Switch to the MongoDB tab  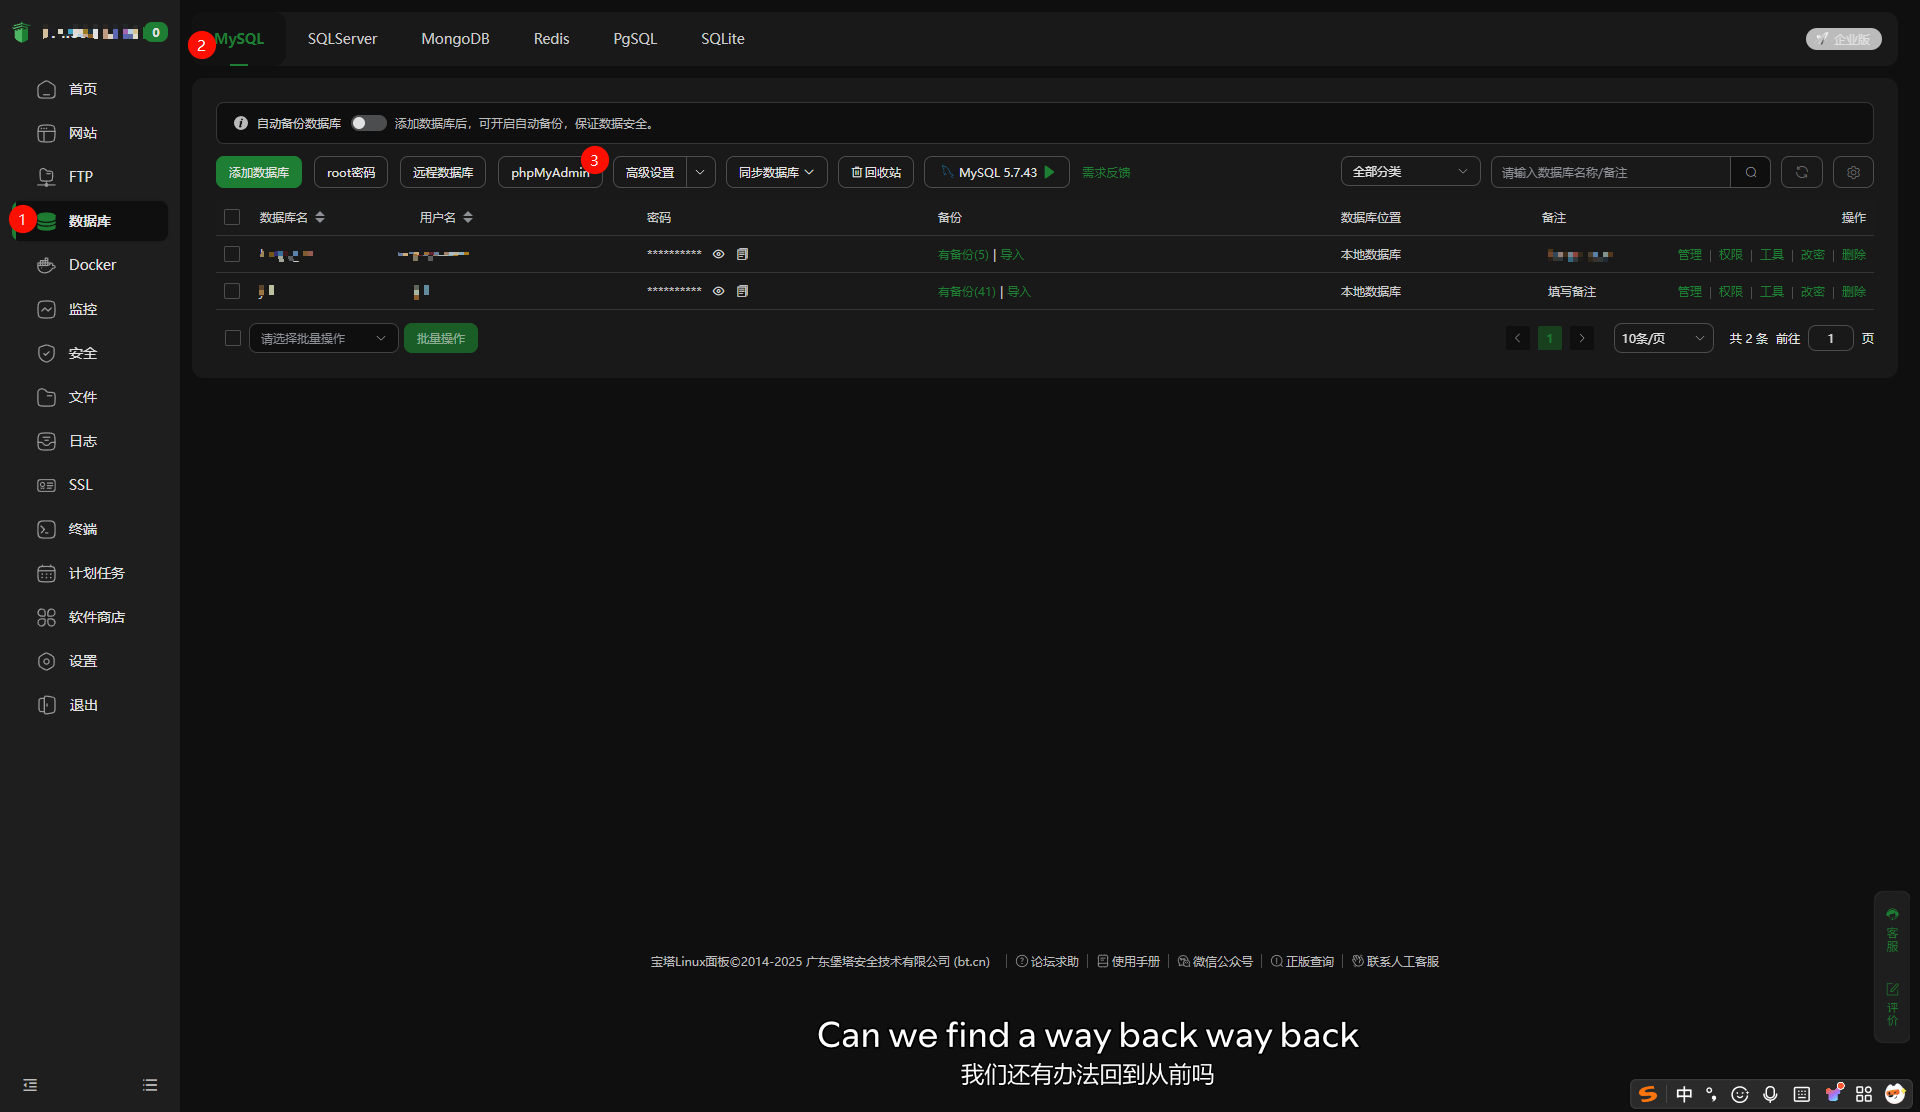(455, 39)
